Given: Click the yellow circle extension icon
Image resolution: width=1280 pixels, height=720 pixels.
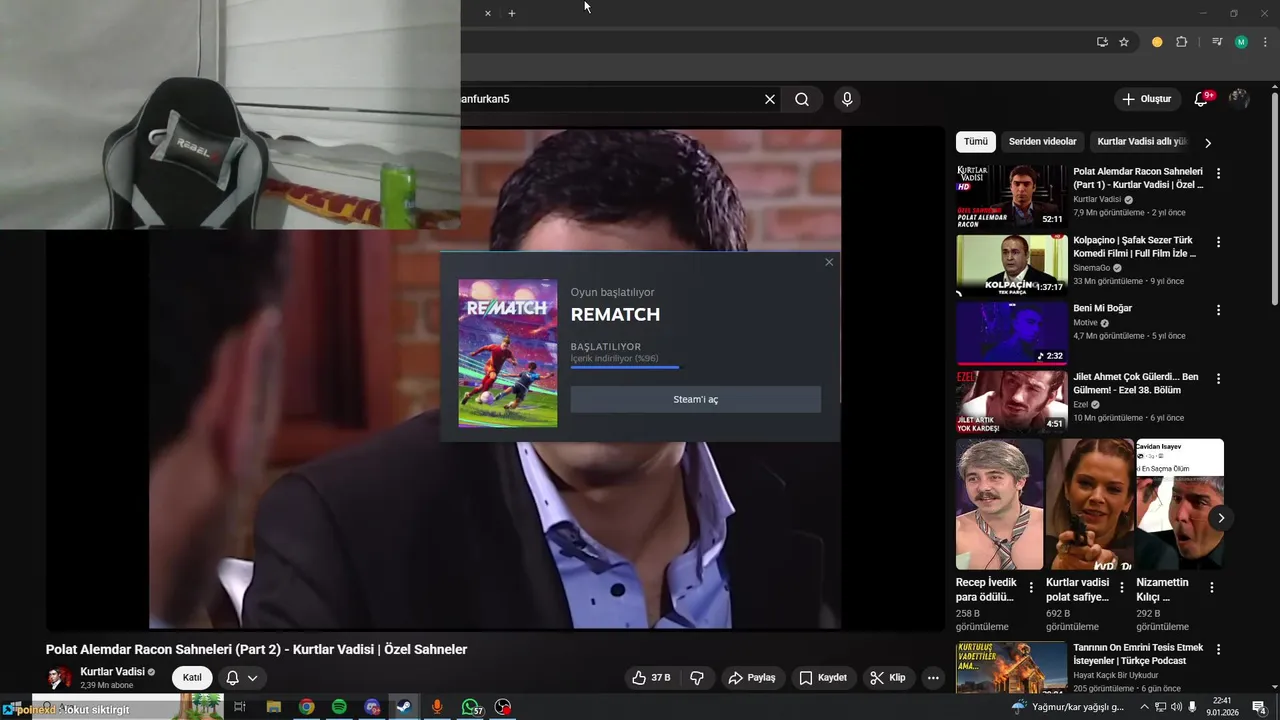Looking at the screenshot, I should [x=1157, y=42].
